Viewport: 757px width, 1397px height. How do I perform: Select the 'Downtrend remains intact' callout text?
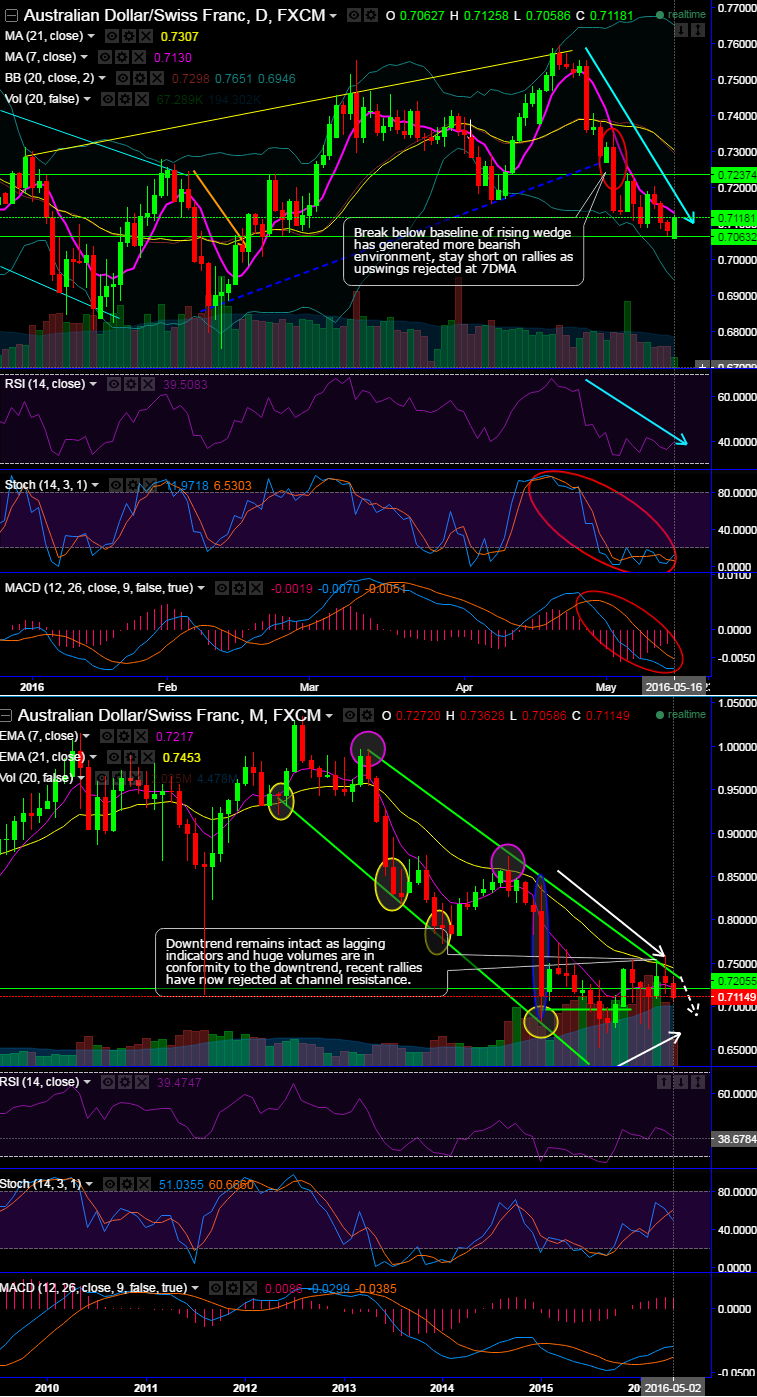(x=301, y=962)
